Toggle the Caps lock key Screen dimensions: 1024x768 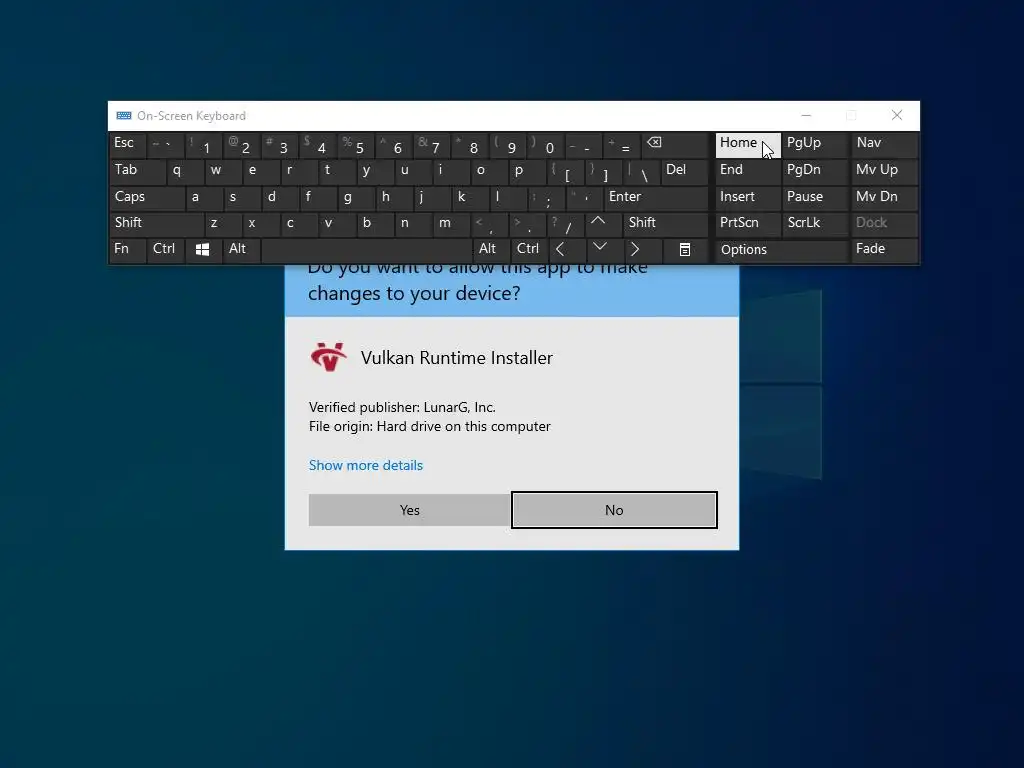tap(147, 197)
